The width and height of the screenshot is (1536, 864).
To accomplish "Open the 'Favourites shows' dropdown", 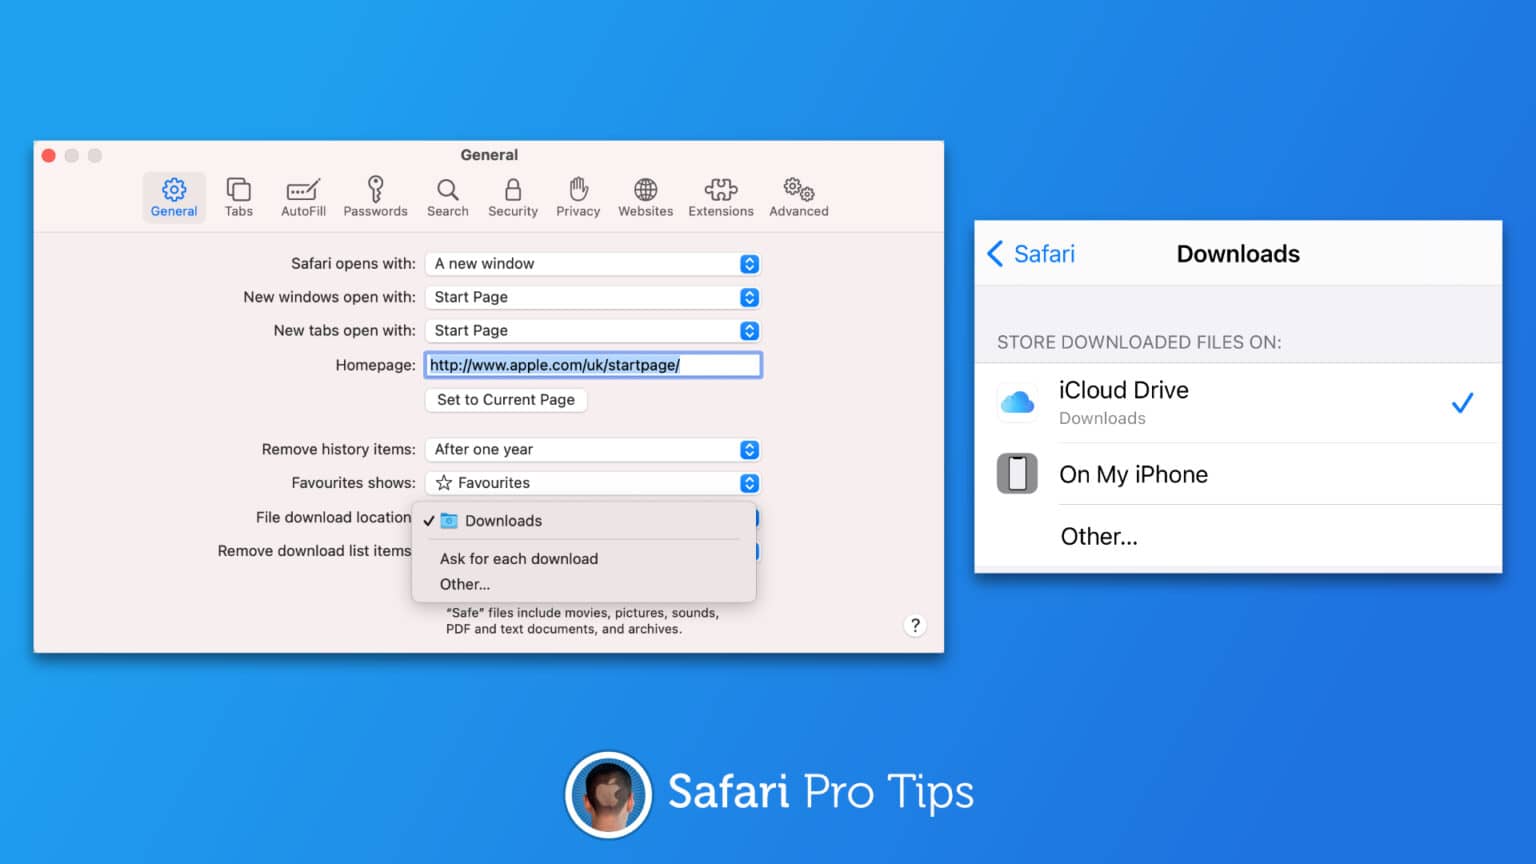I will [x=593, y=483].
